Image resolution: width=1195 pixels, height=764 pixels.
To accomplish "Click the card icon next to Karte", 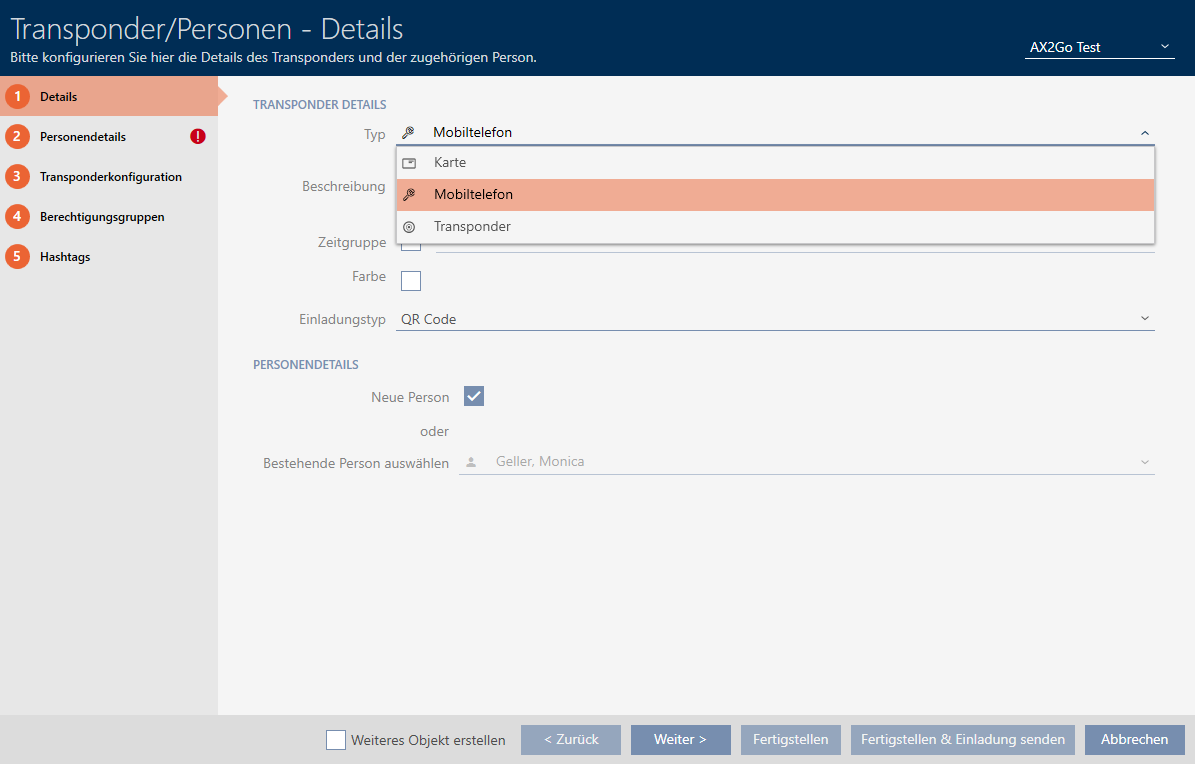I will pyautogui.click(x=409, y=163).
